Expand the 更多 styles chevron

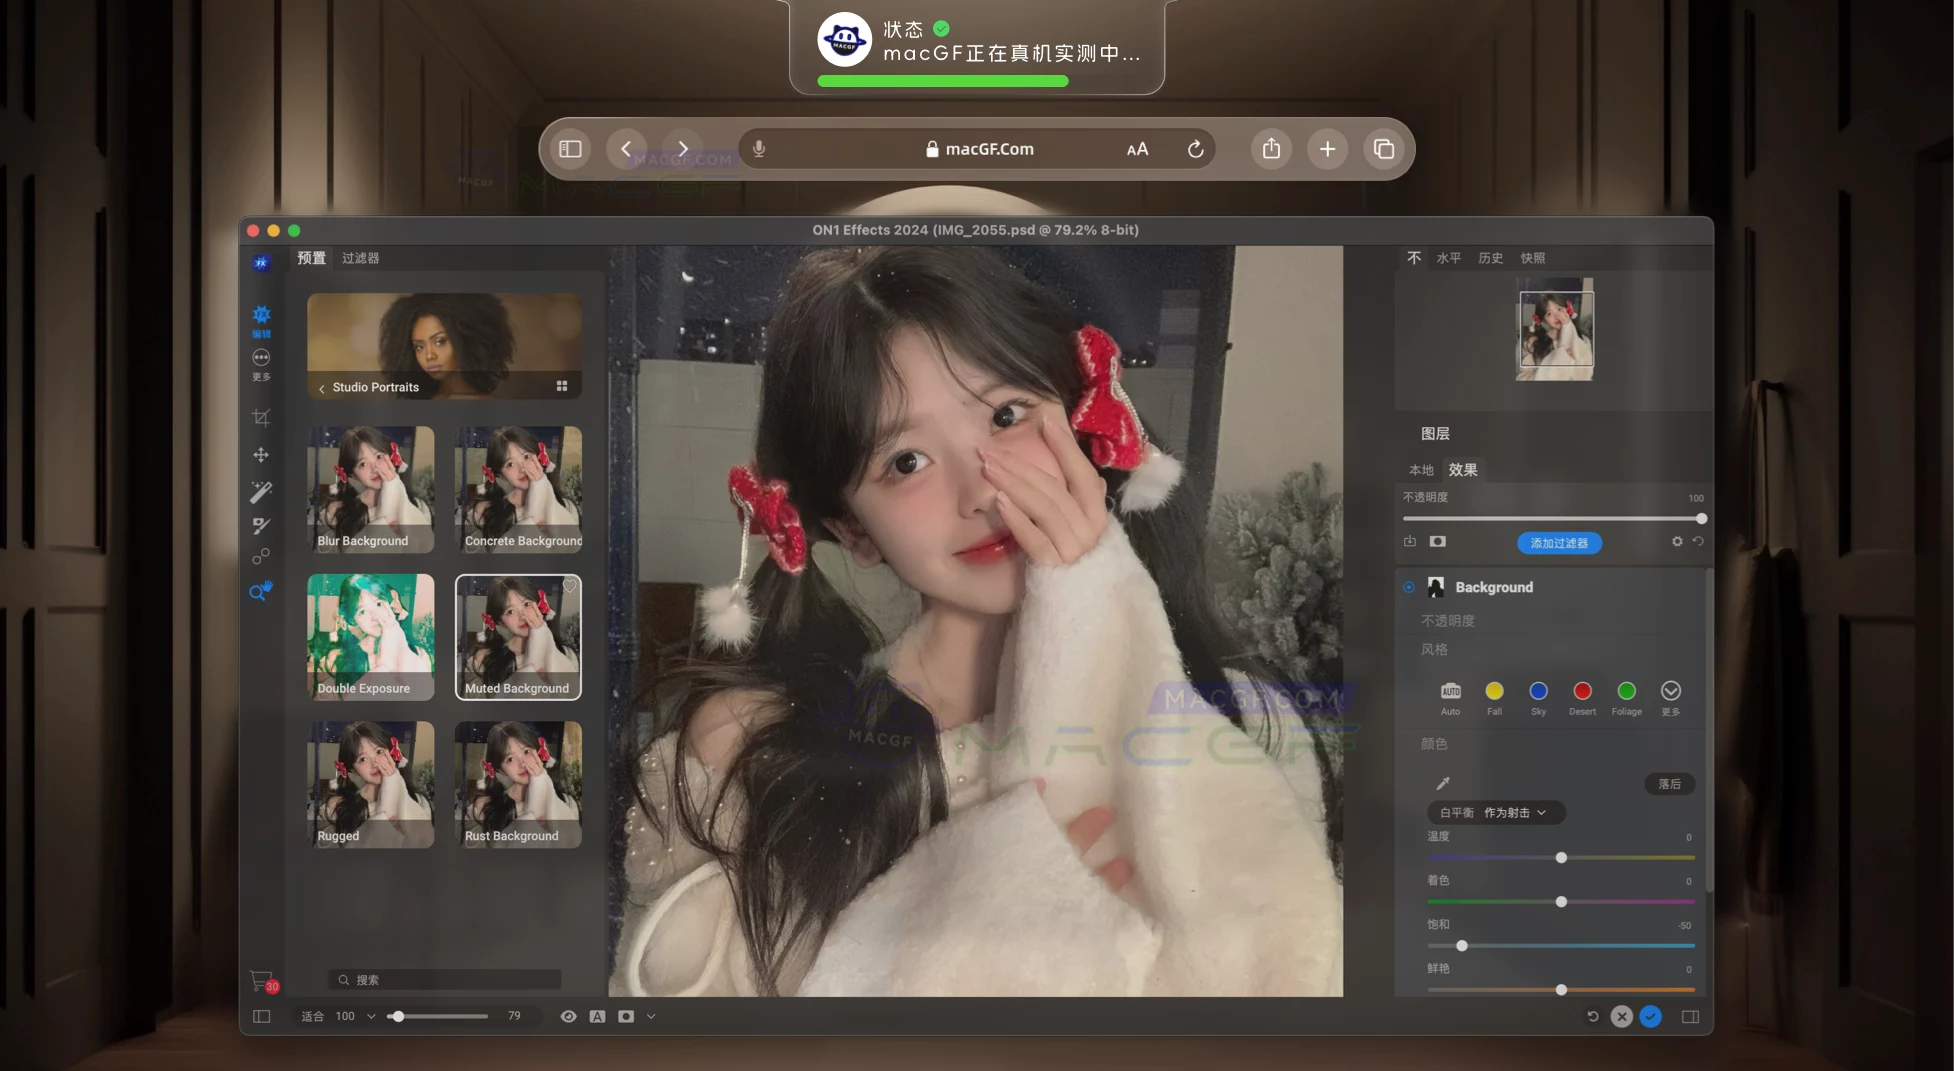tap(1670, 691)
